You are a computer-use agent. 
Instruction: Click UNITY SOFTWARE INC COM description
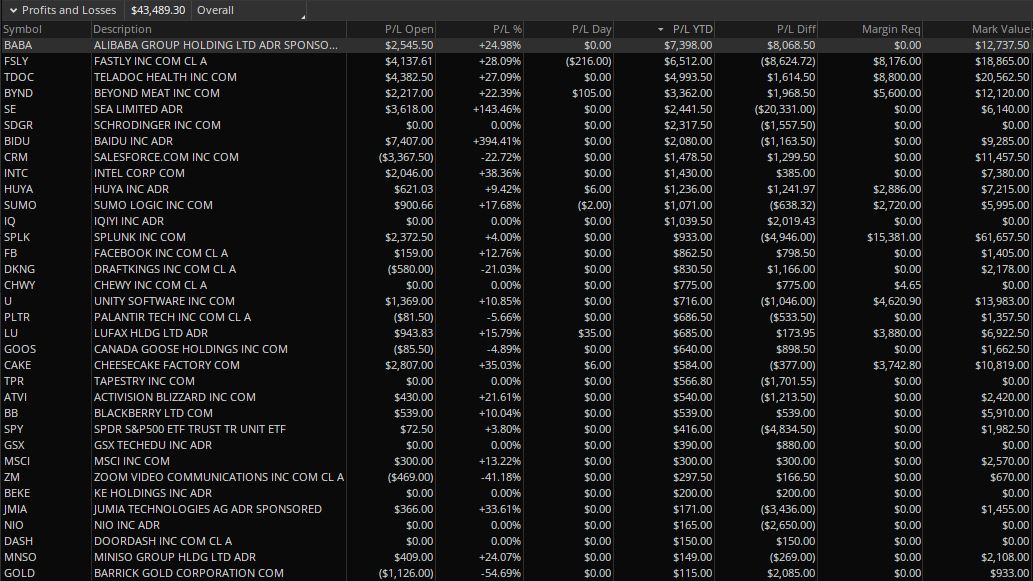(164, 301)
